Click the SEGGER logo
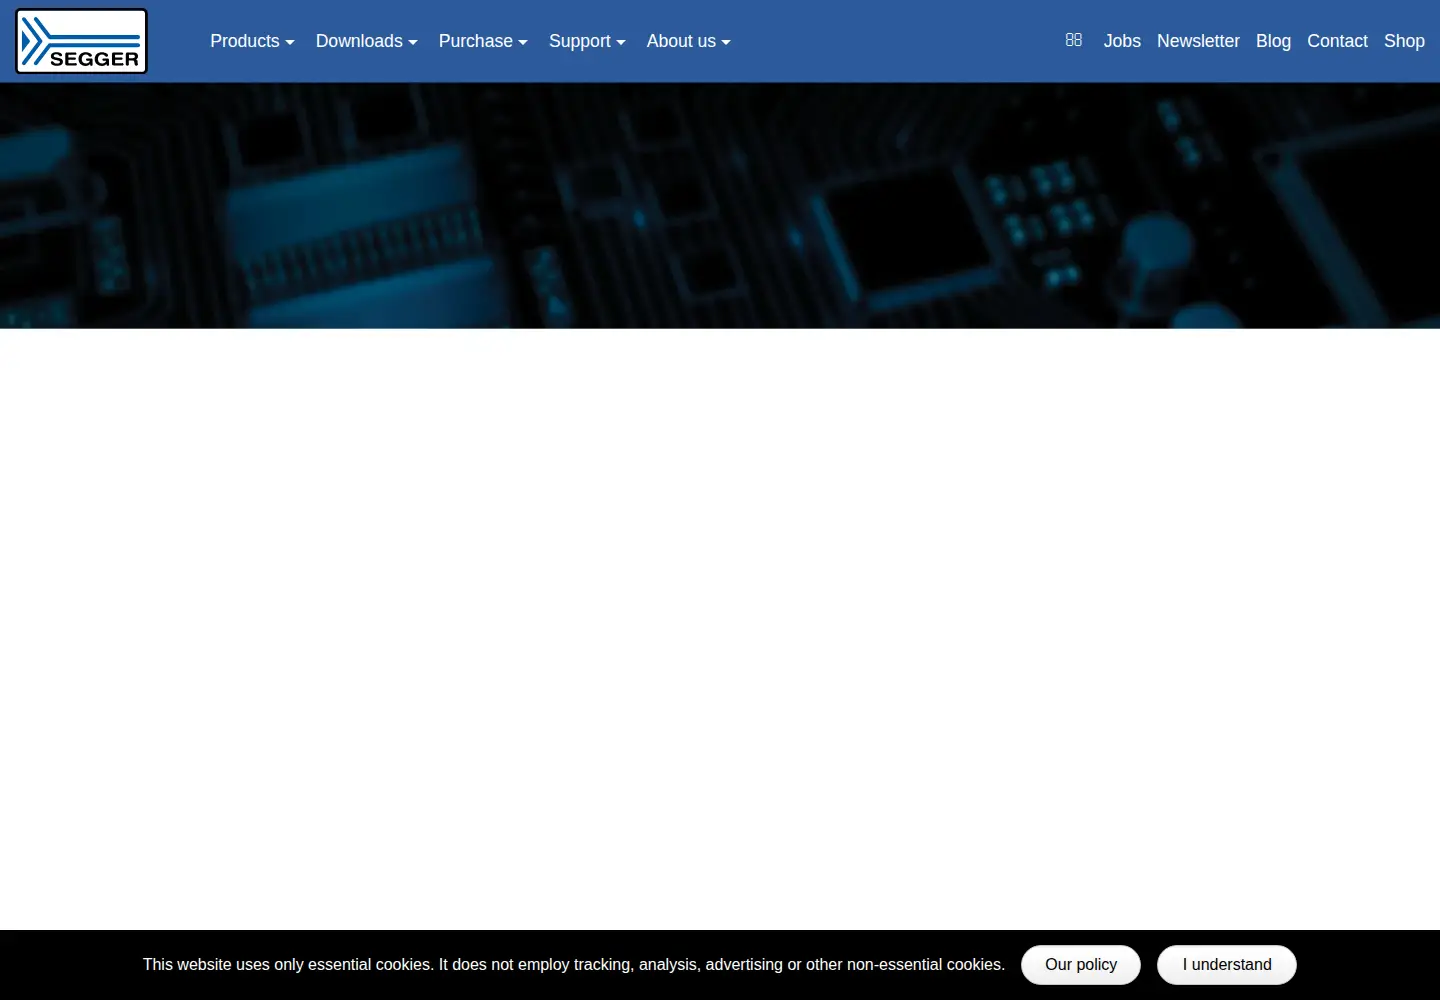This screenshot has height=1000, width=1440. click(x=81, y=41)
